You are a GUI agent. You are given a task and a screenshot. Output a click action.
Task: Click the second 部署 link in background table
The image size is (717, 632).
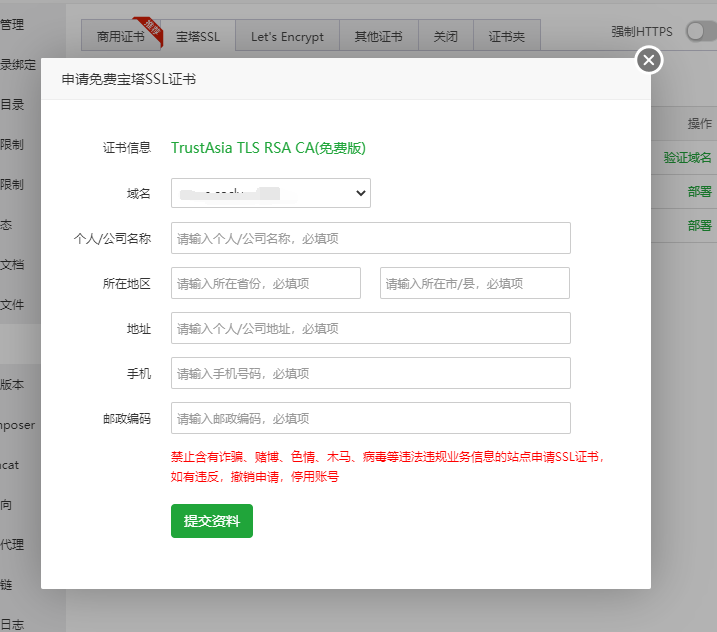[x=700, y=225]
